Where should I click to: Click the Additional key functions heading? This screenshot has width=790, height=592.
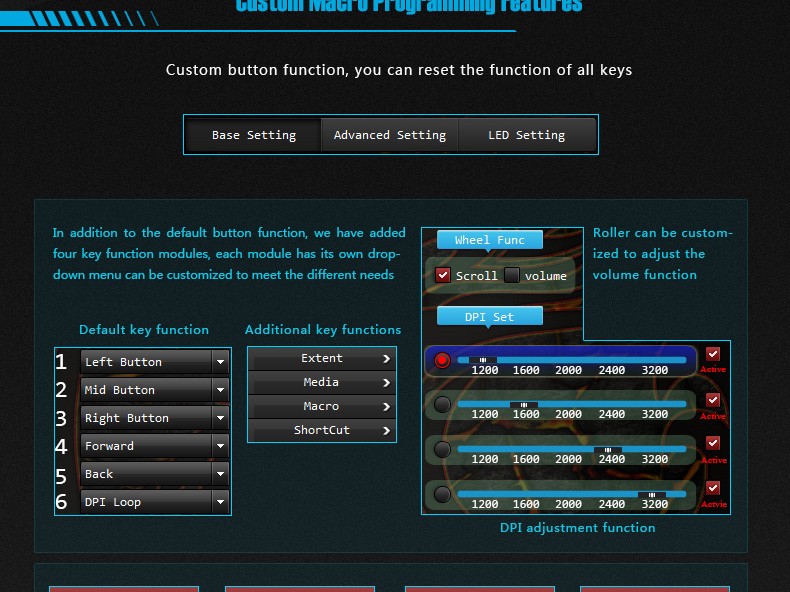(323, 330)
